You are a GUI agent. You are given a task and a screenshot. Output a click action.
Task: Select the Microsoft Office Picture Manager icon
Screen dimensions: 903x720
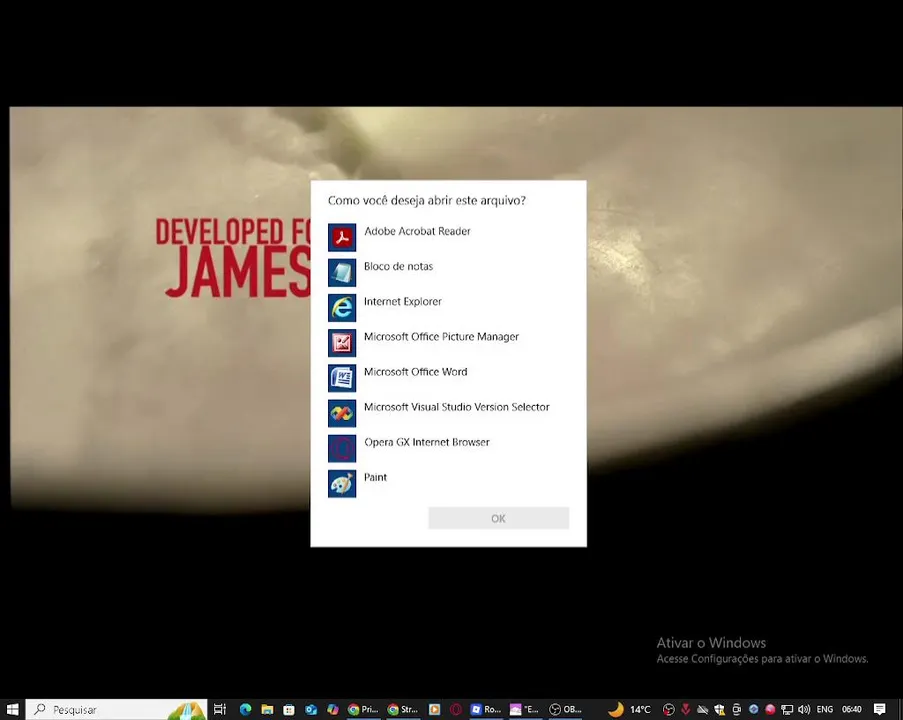pos(342,343)
